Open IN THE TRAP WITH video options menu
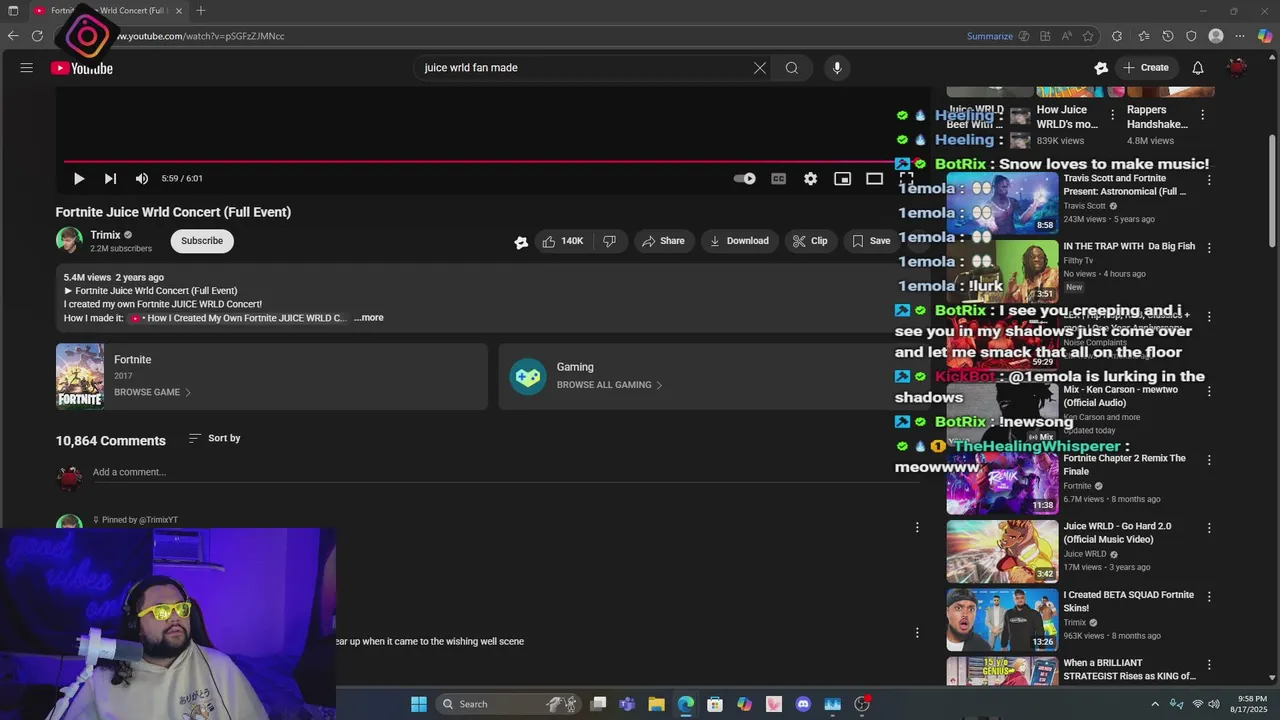Screen dimensions: 1280x720 [1209, 248]
